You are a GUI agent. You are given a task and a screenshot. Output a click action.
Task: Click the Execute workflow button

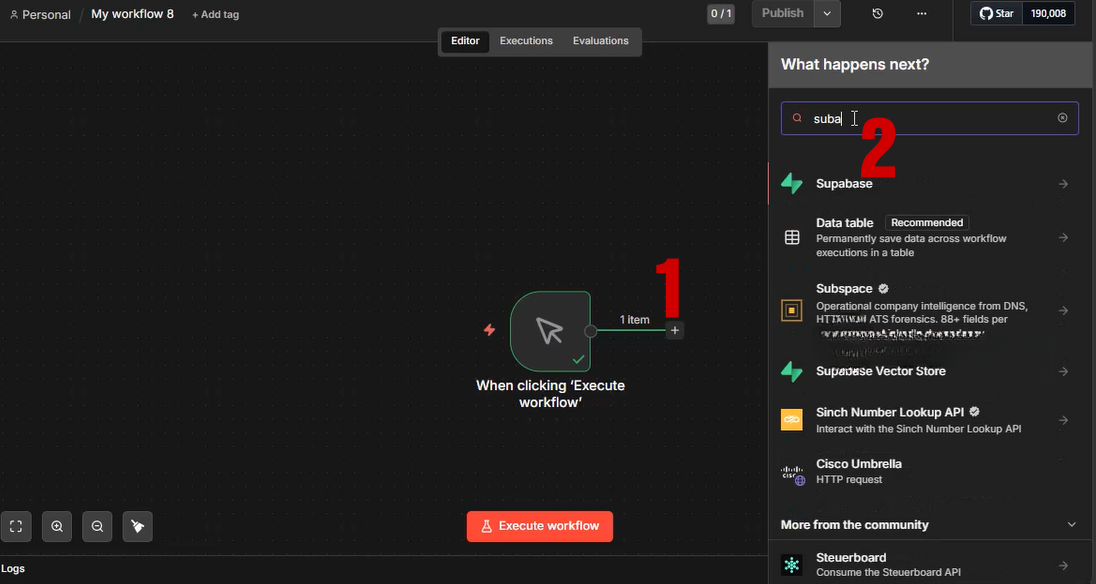point(540,526)
